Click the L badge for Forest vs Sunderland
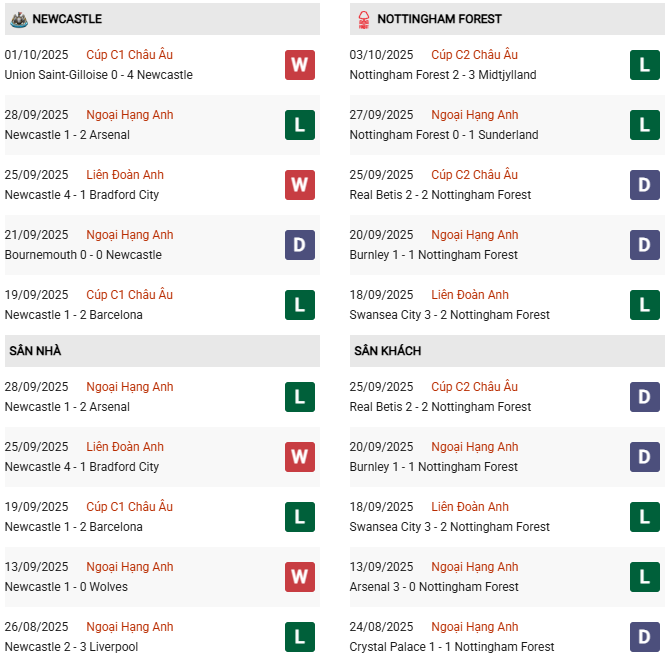 pos(644,125)
